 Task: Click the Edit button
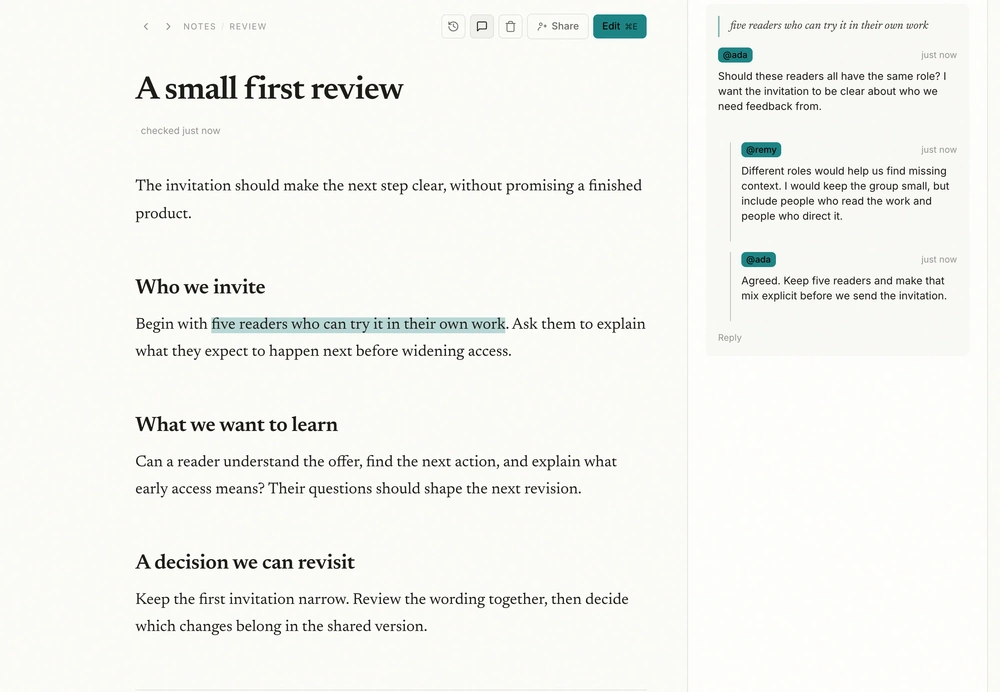coord(619,26)
